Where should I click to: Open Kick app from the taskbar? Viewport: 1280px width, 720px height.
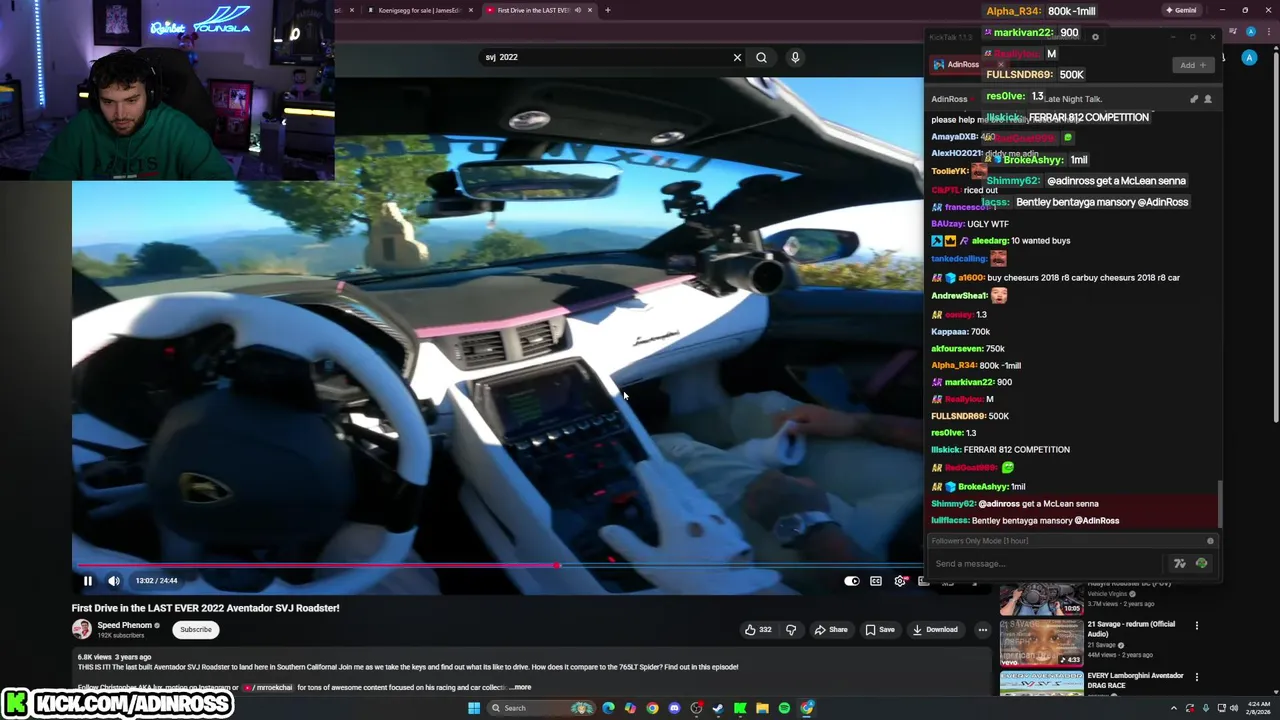(x=740, y=708)
